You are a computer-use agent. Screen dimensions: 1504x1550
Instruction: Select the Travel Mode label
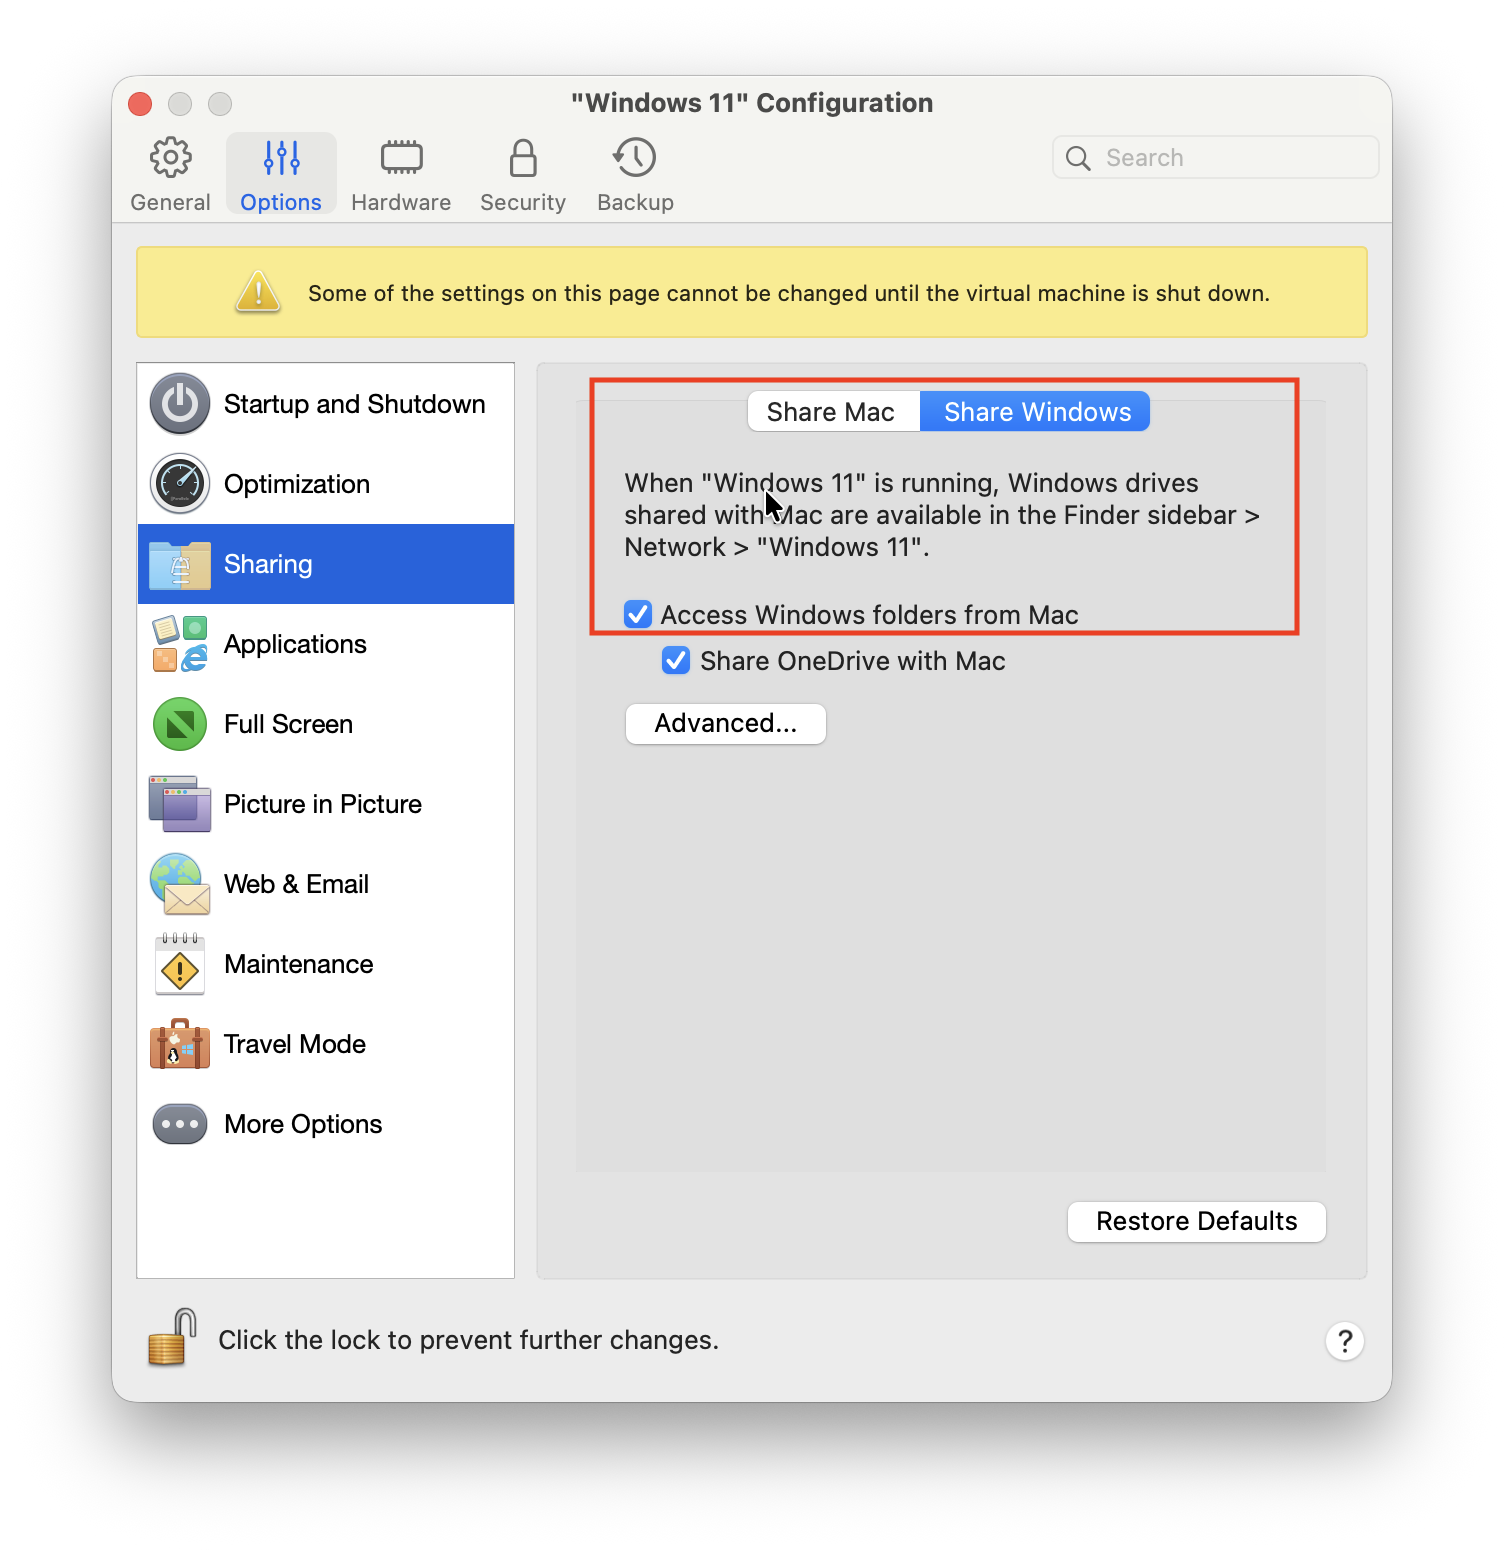(295, 1044)
